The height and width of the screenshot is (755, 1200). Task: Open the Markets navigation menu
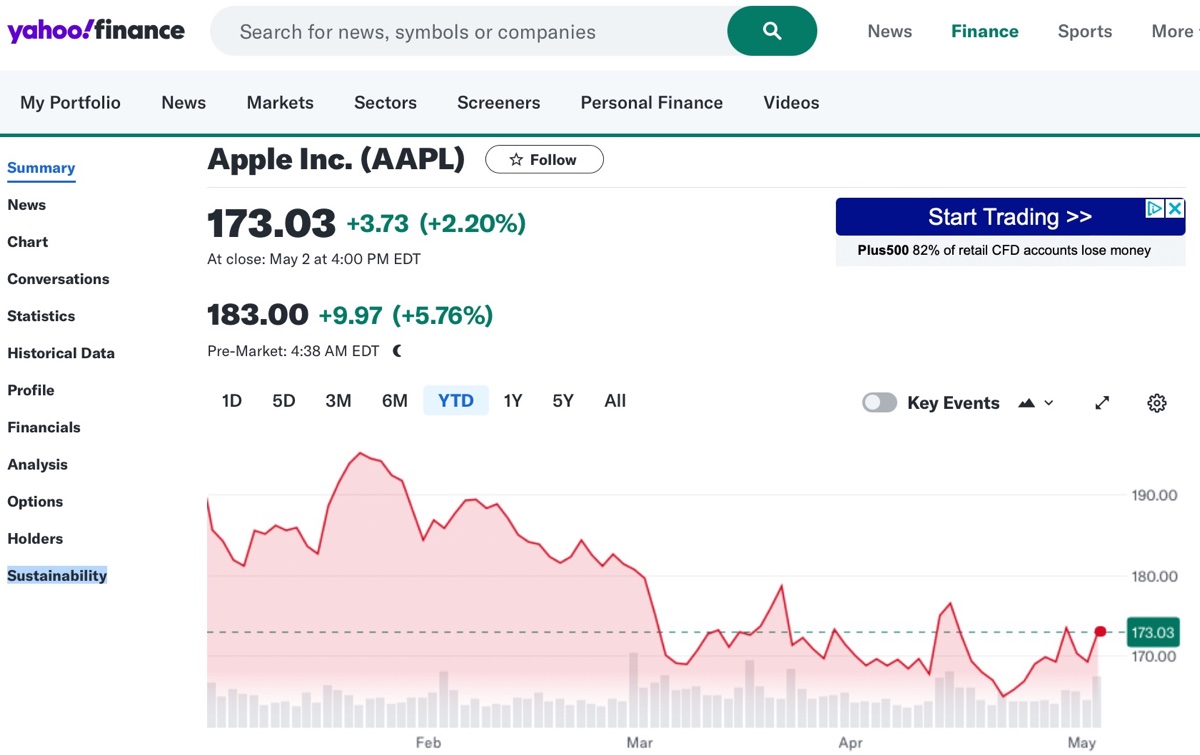click(280, 103)
